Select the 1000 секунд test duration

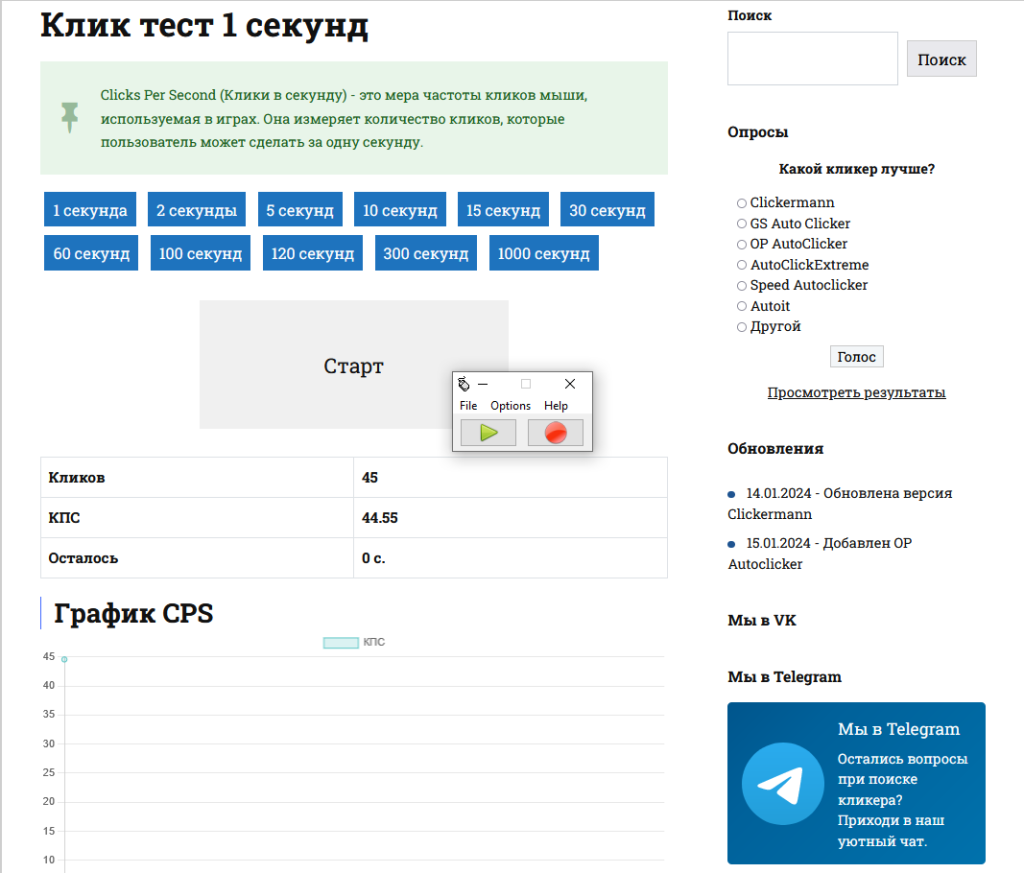[x=543, y=253]
